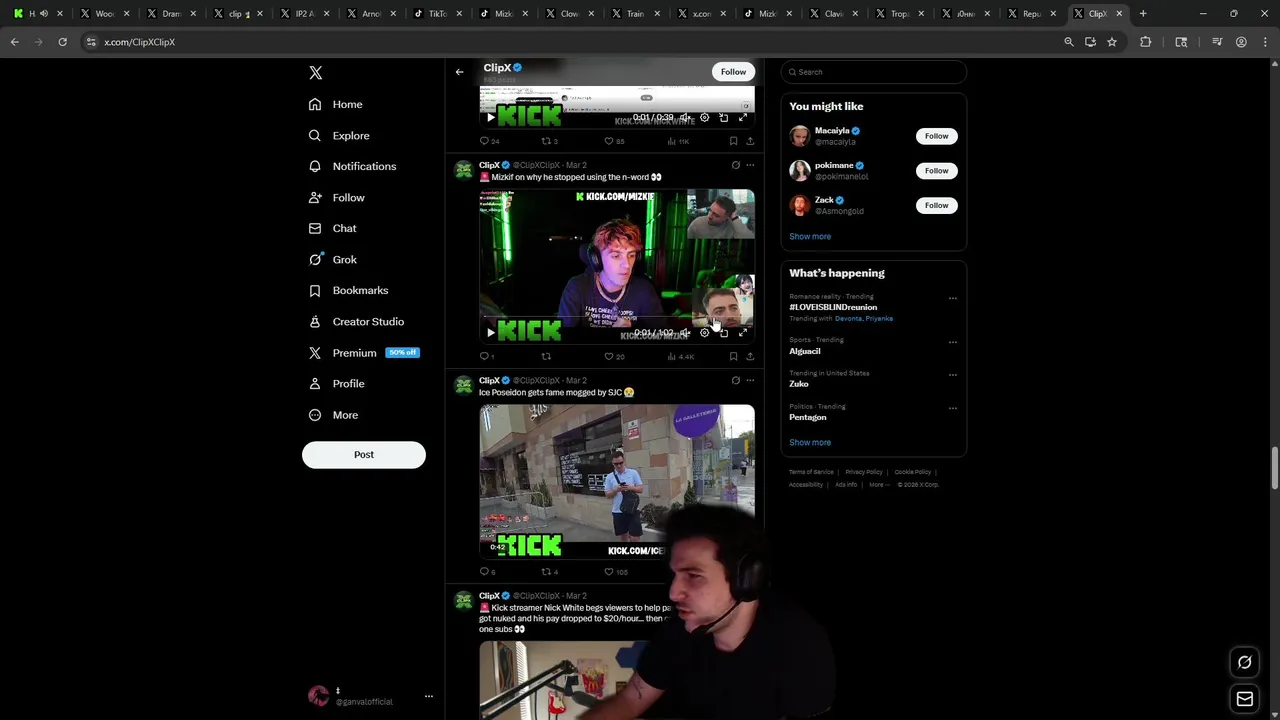Play the 0:39 Nick White video at the top
Screen dimensions: 1280x720
tap(491, 117)
